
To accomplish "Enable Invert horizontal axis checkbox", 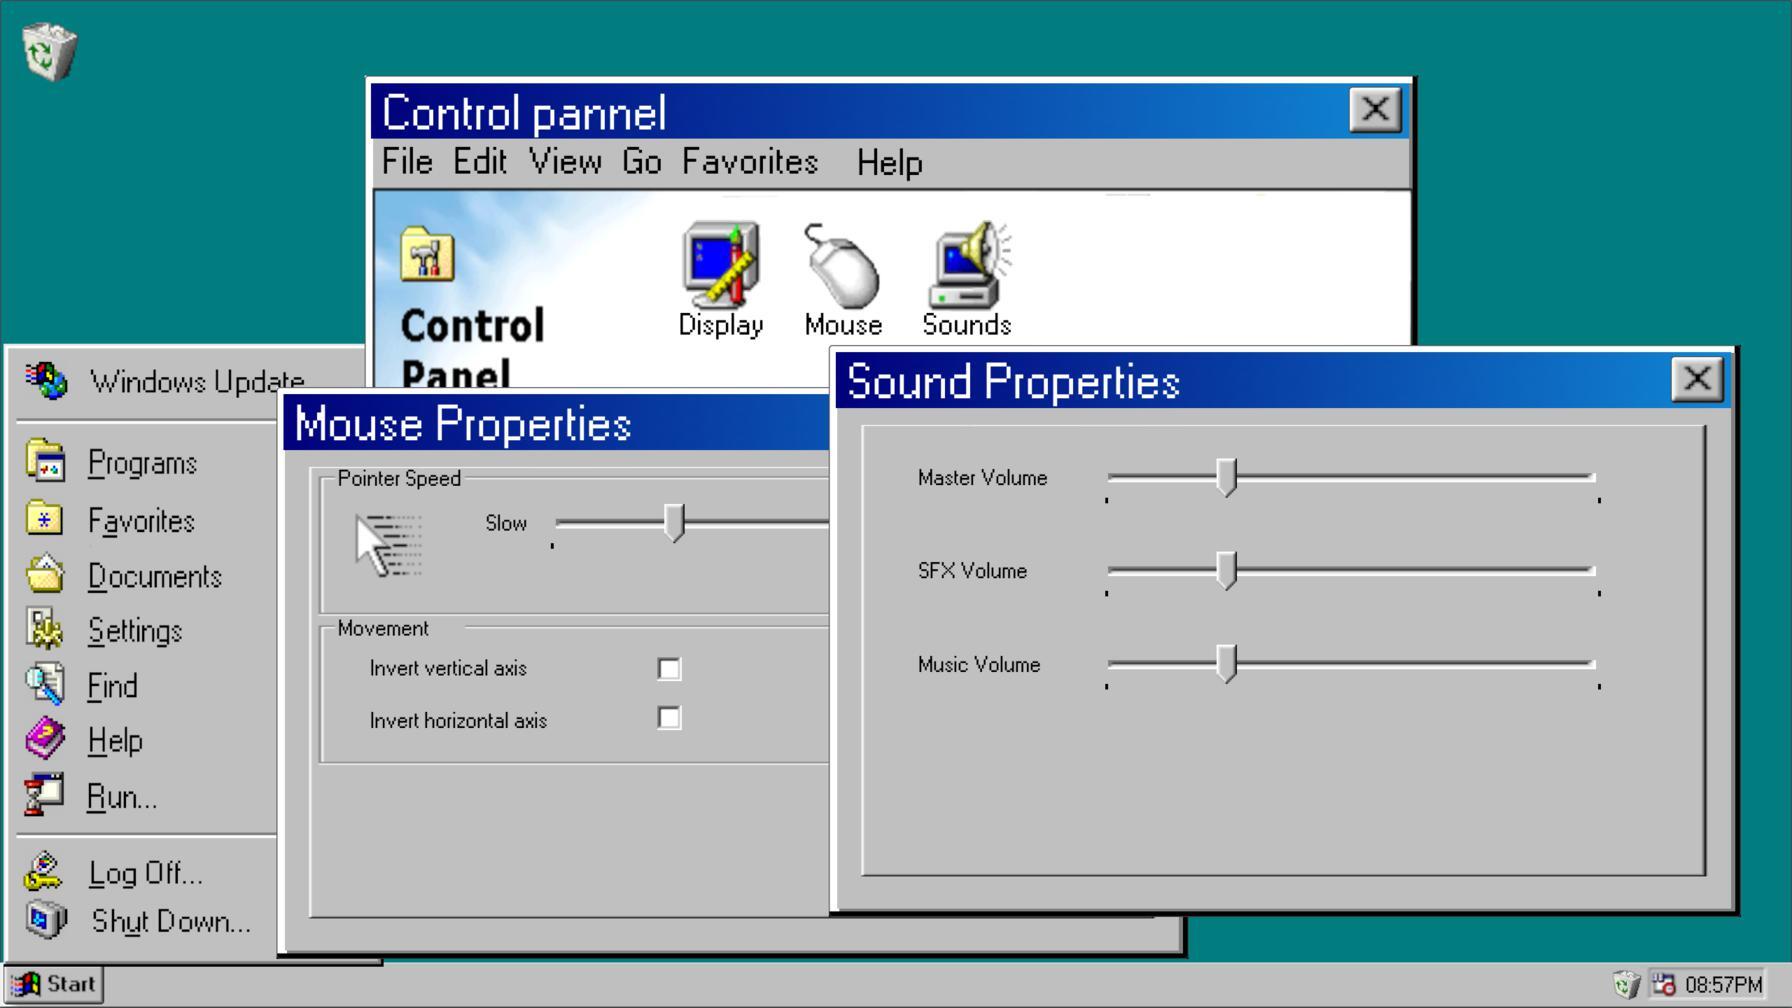I will coord(669,718).
